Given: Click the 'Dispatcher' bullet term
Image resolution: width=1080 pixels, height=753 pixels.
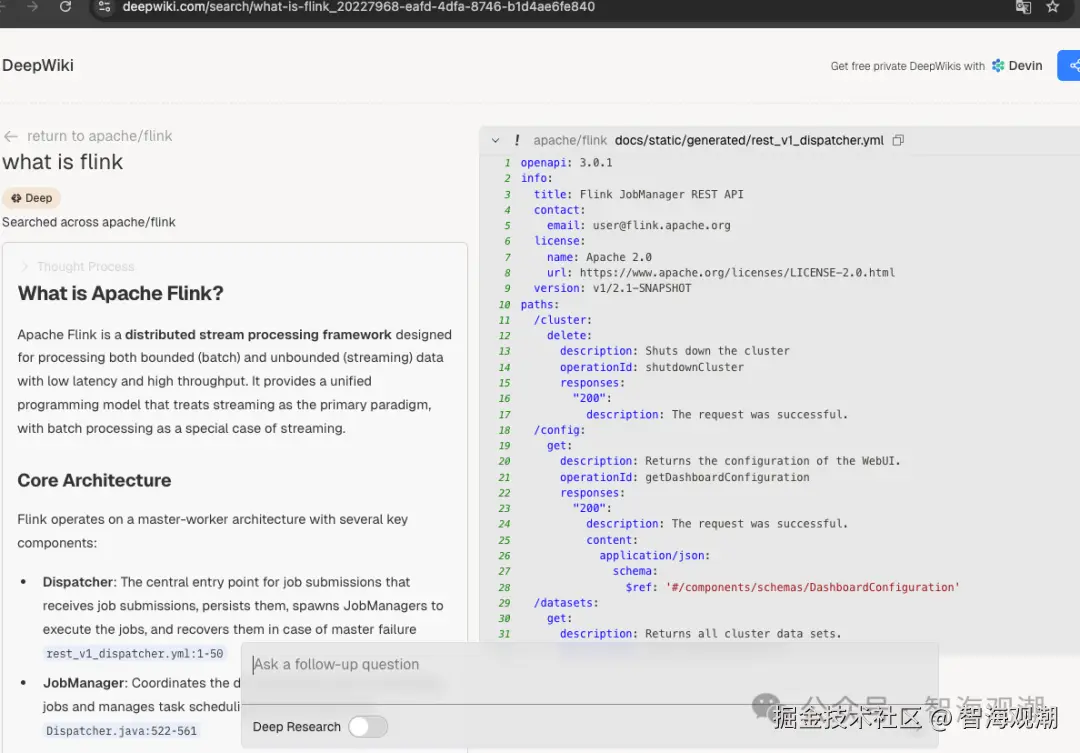Looking at the screenshot, I should tap(78, 582).
